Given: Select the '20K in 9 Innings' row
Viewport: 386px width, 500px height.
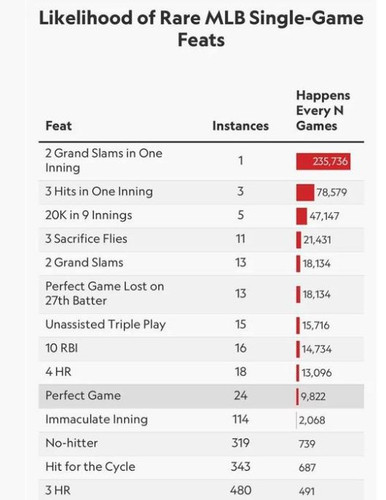Looking at the screenshot, I should click(201, 216).
